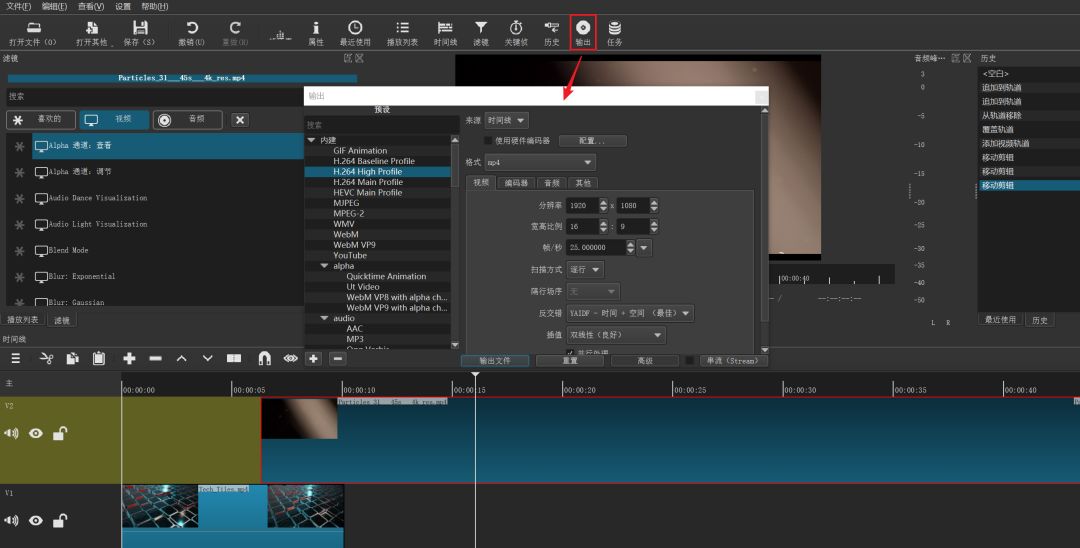Open the 文件 menu in menu bar
This screenshot has height=548, width=1080.
pyautogui.click(x=18, y=6)
